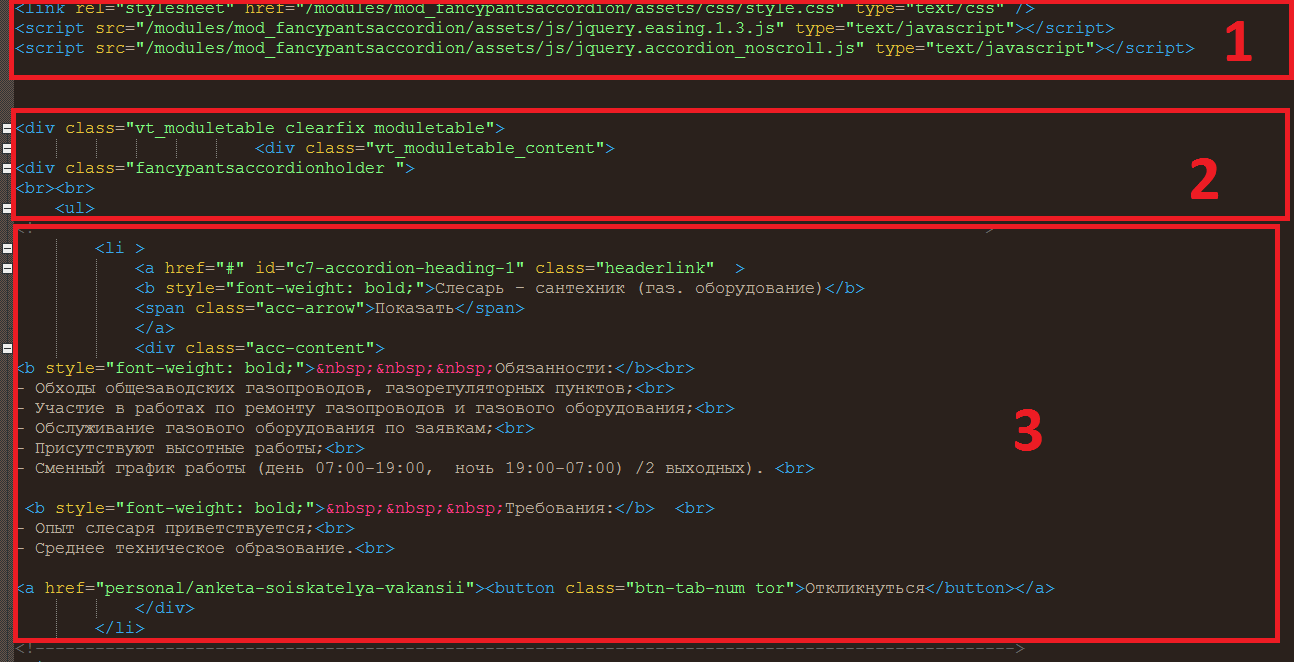Viewport: 1294px width, 662px height.
Task: Click the line starting "Сменный график работы"
Action: (x=415, y=468)
